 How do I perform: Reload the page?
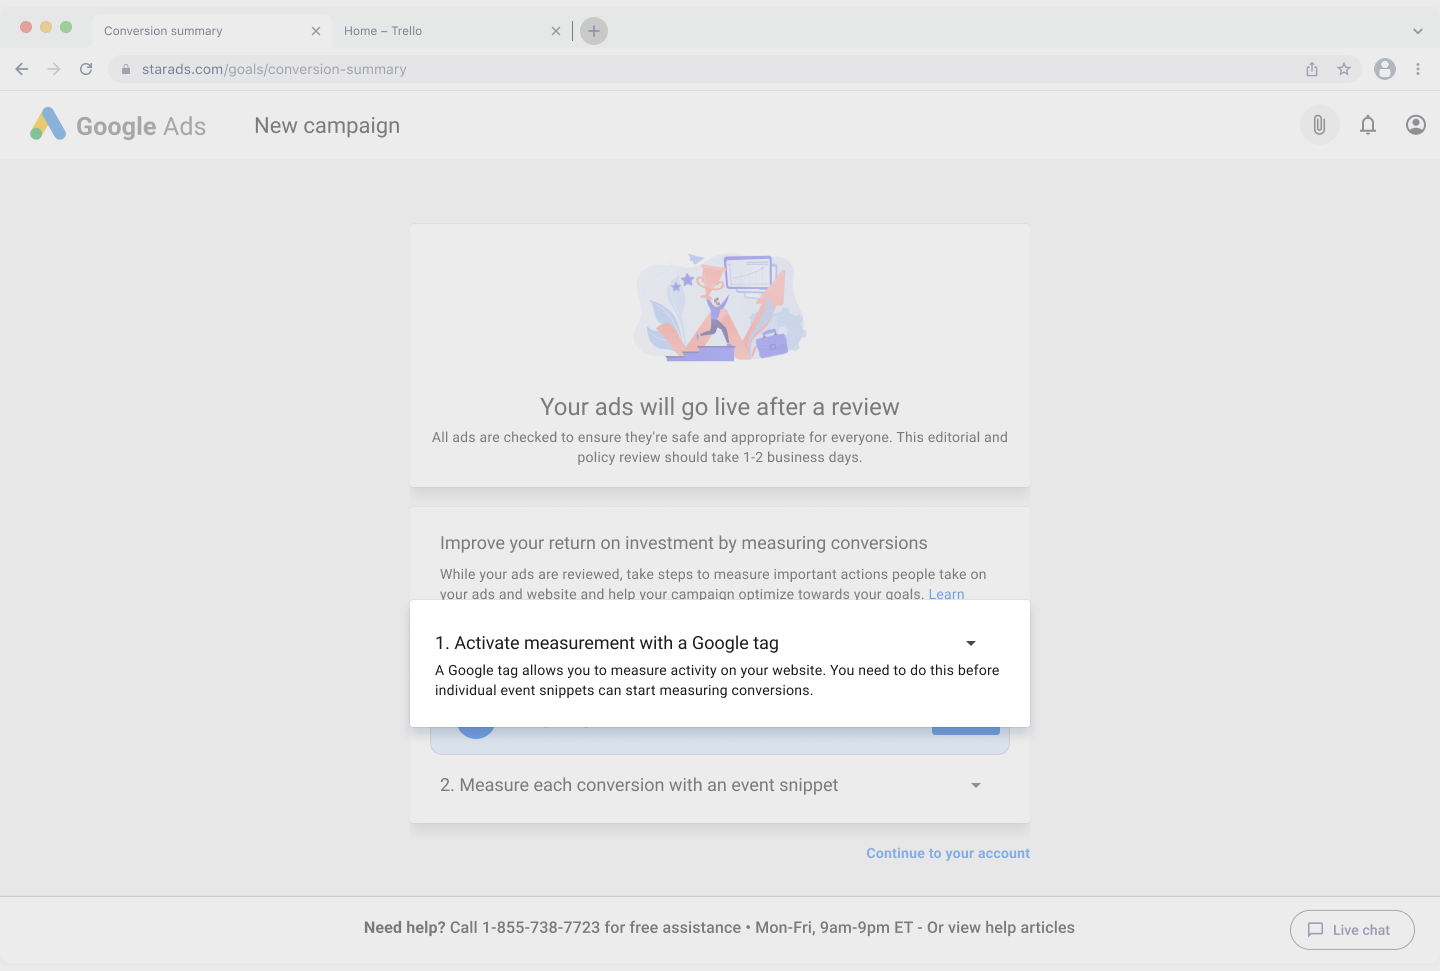tap(86, 69)
